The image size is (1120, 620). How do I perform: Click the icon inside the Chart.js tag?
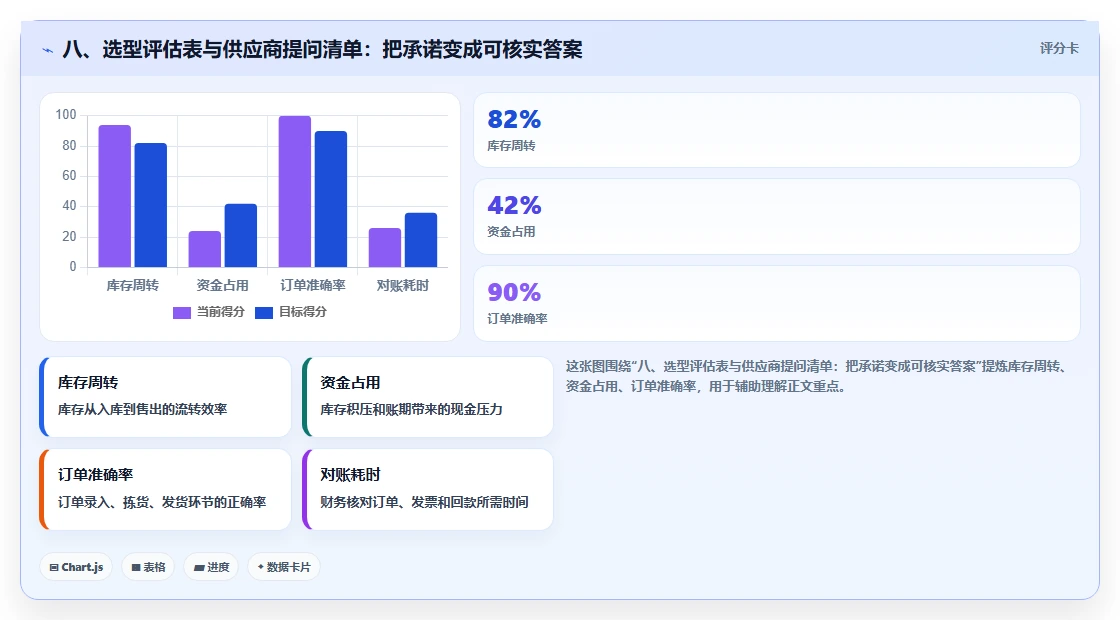pyautogui.click(x=54, y=567)
